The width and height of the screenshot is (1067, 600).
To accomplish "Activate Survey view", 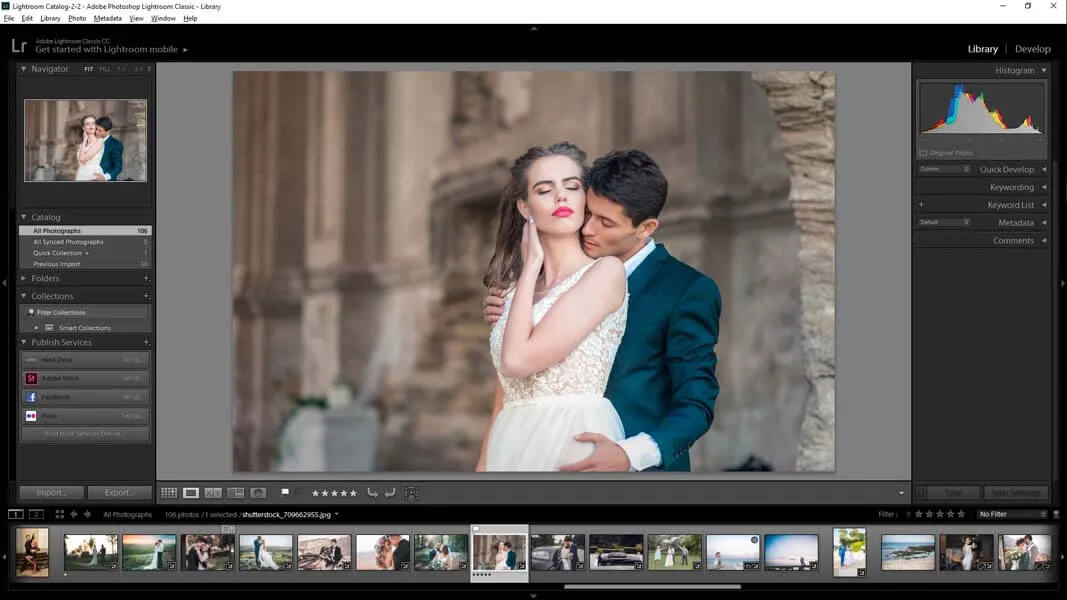I will pyautogui.click(x=236, y=492).
